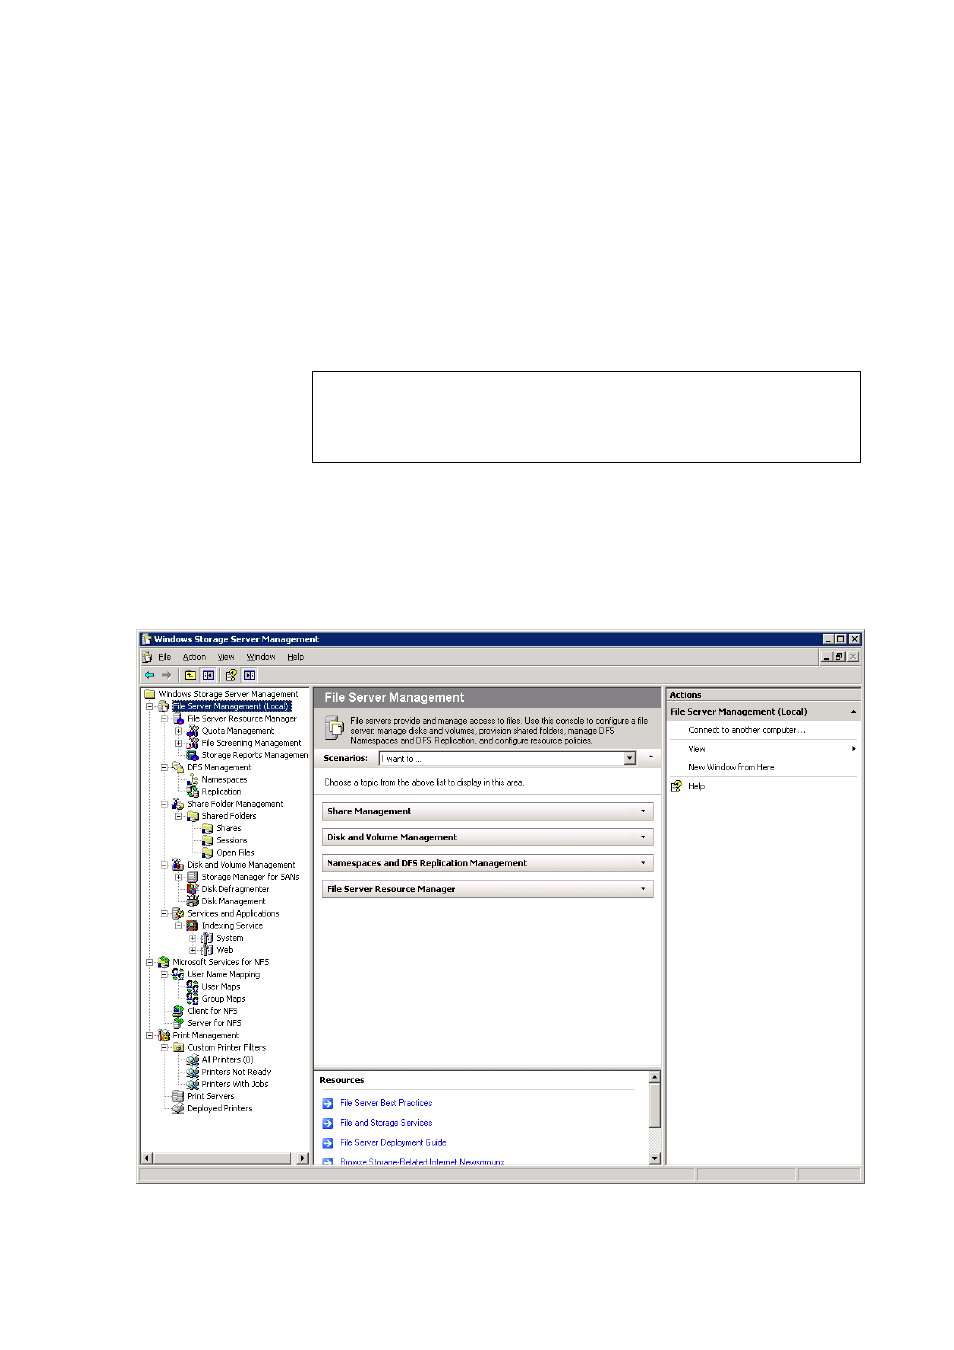954x1350 pixels.
Task: Click the Group Maps icon
Action: [x=193, y=998]
